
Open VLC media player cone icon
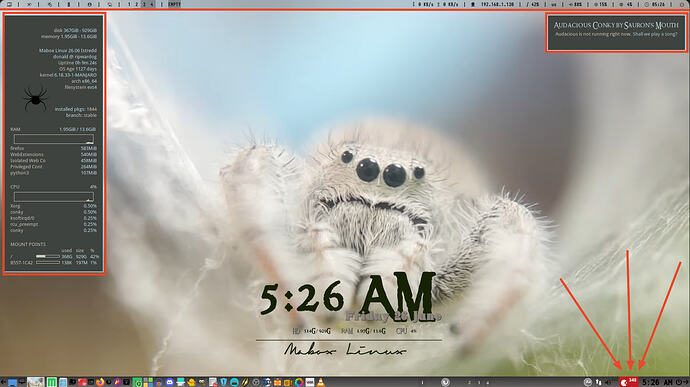pyautogui.click(x=321, y=382)
